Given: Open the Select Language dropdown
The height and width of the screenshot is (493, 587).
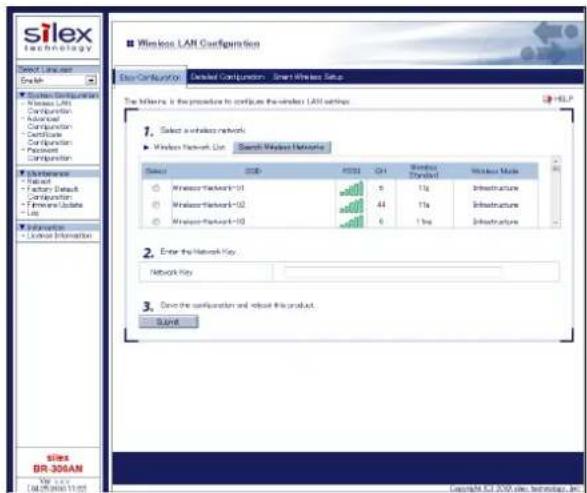Looking at the screenshot, I should 58,80.
